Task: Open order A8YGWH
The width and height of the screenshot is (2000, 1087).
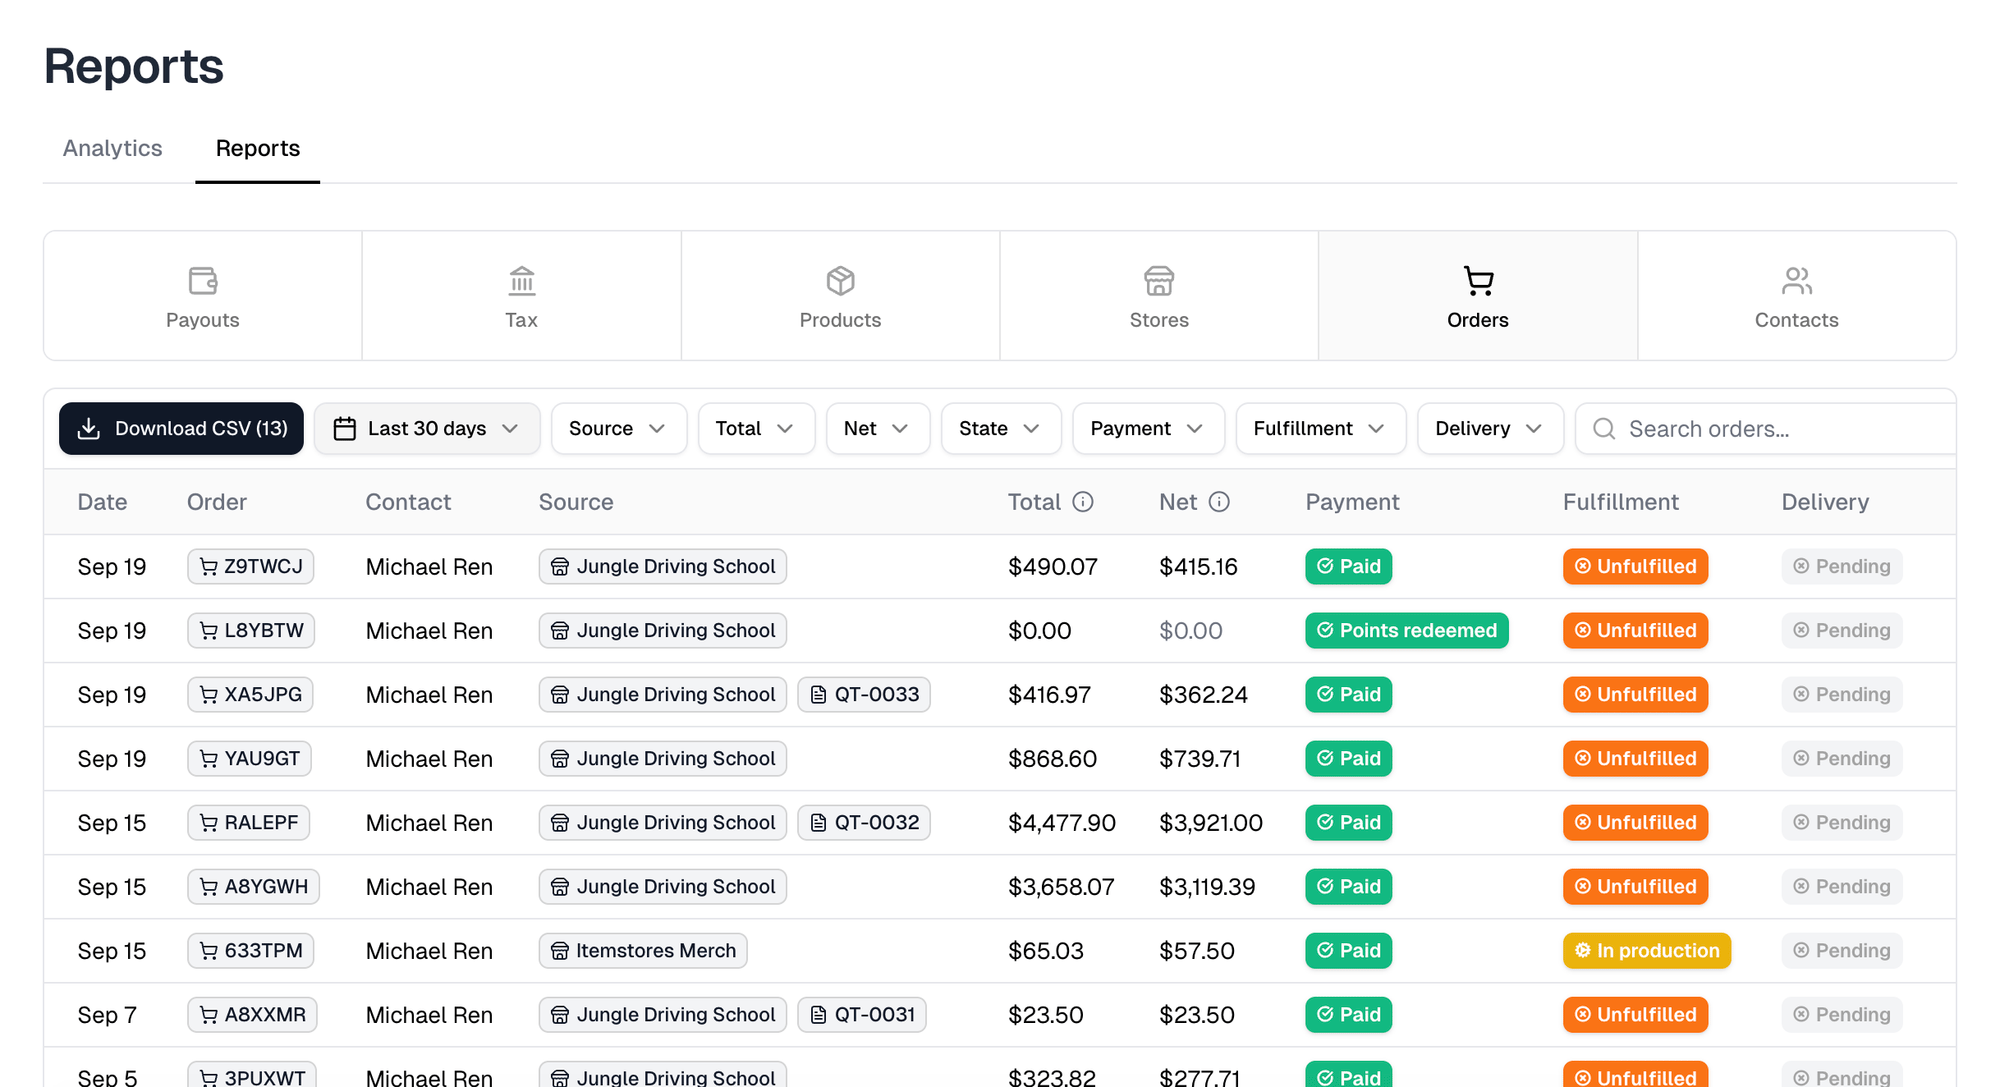Action: (x=254, y=886)
